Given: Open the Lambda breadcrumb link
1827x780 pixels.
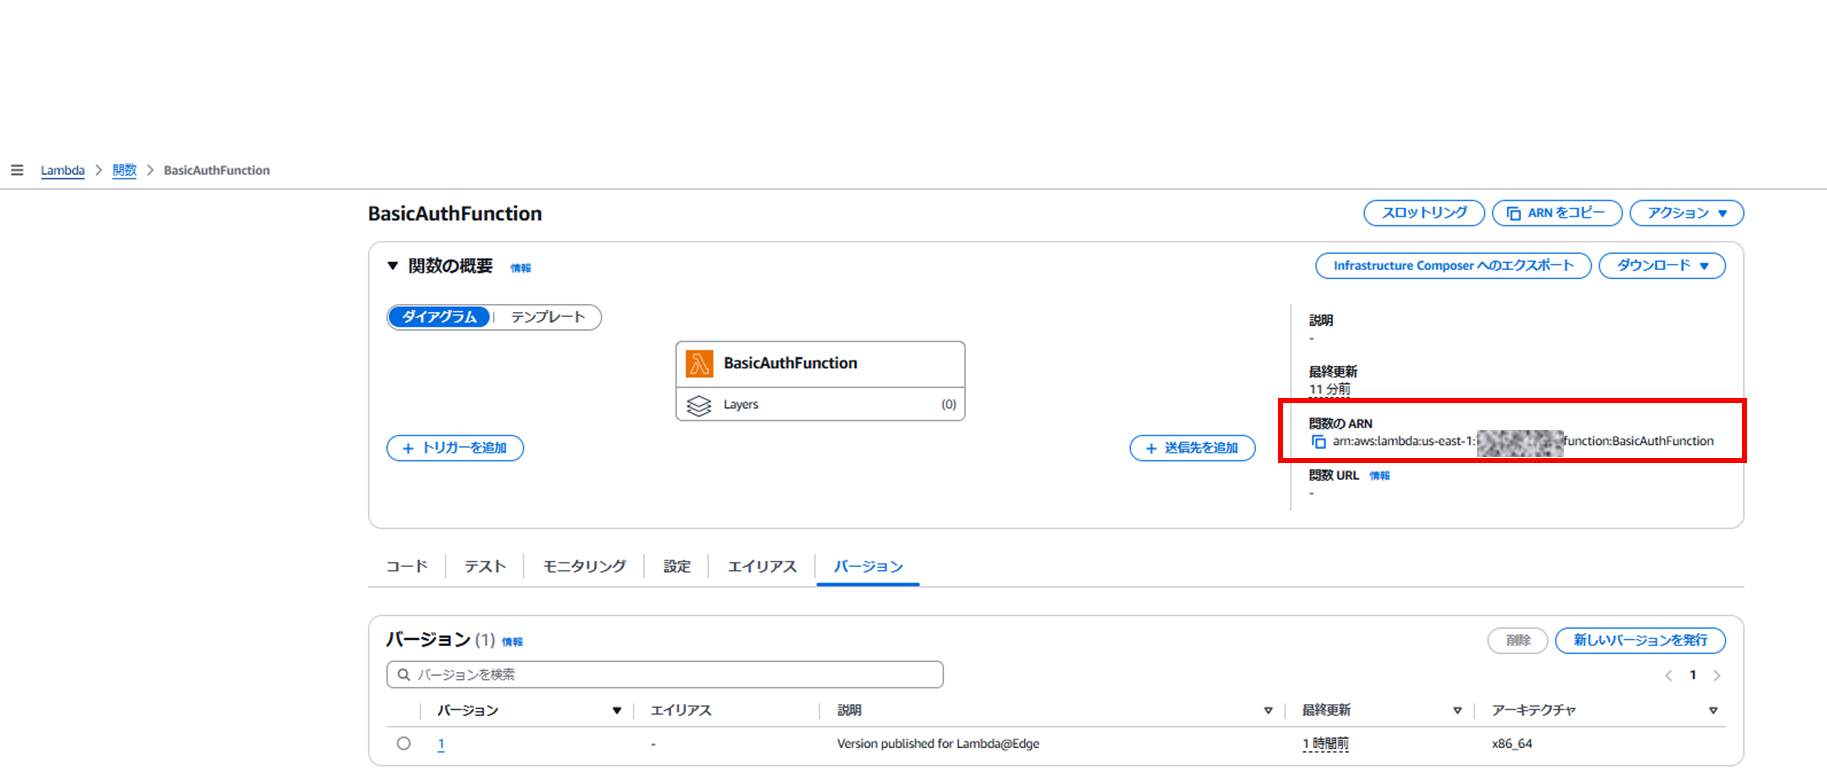Looking at the screenshot, I should [x=62, y=170].
